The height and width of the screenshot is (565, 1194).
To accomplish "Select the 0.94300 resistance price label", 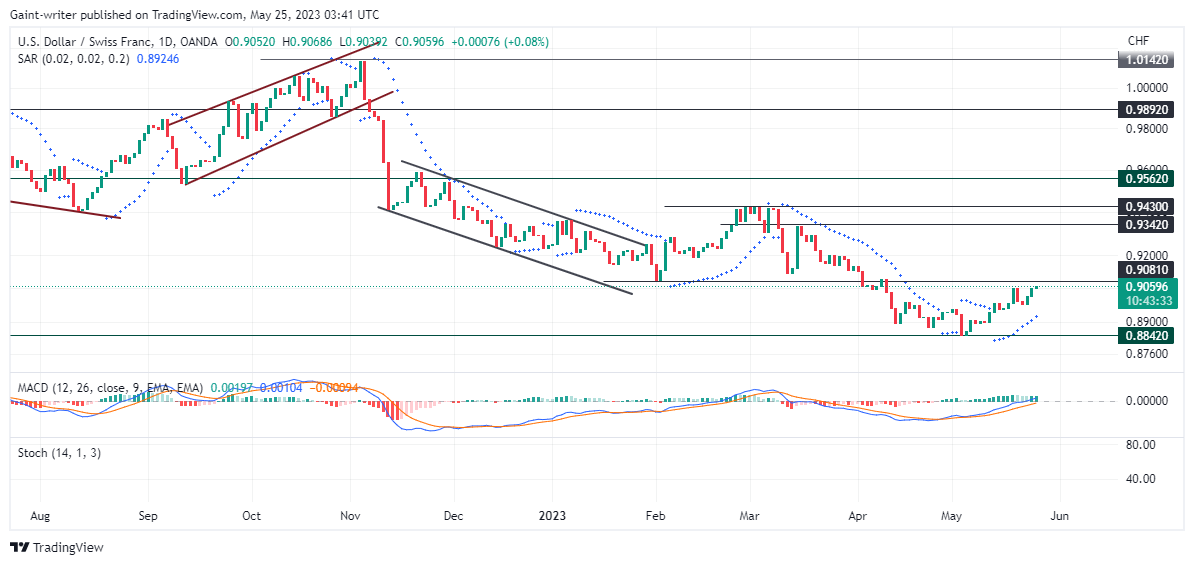I will coord(1145,206).
